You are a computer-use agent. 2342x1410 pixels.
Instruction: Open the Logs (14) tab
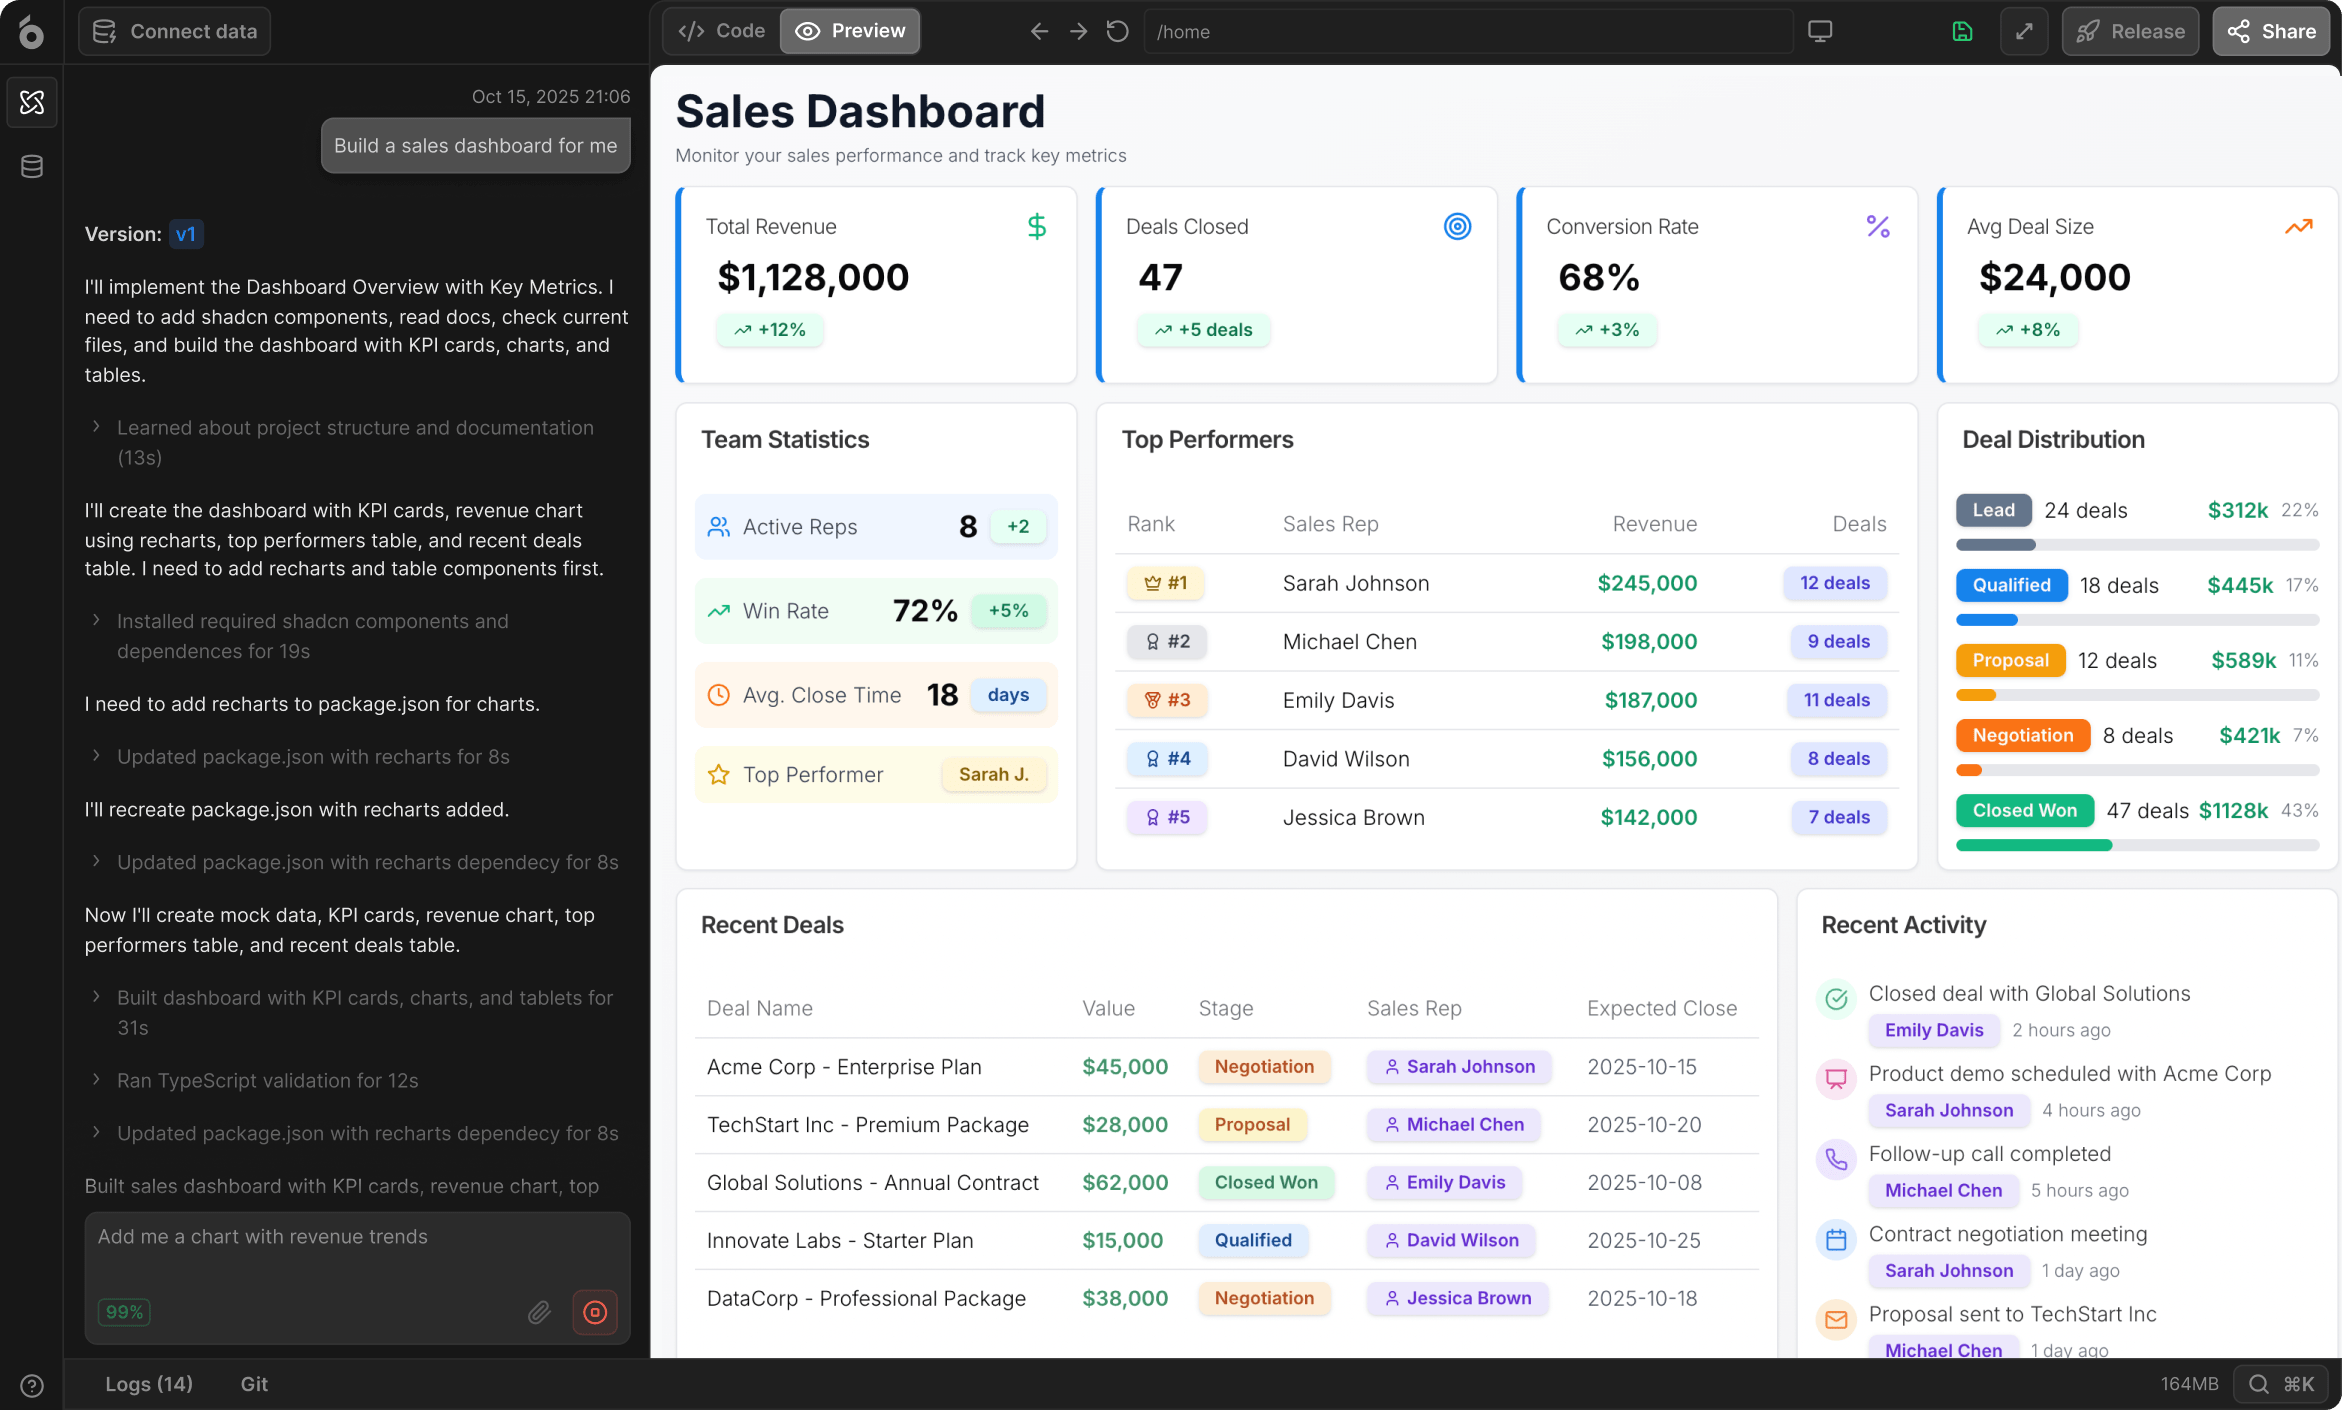pos(149,1384)
